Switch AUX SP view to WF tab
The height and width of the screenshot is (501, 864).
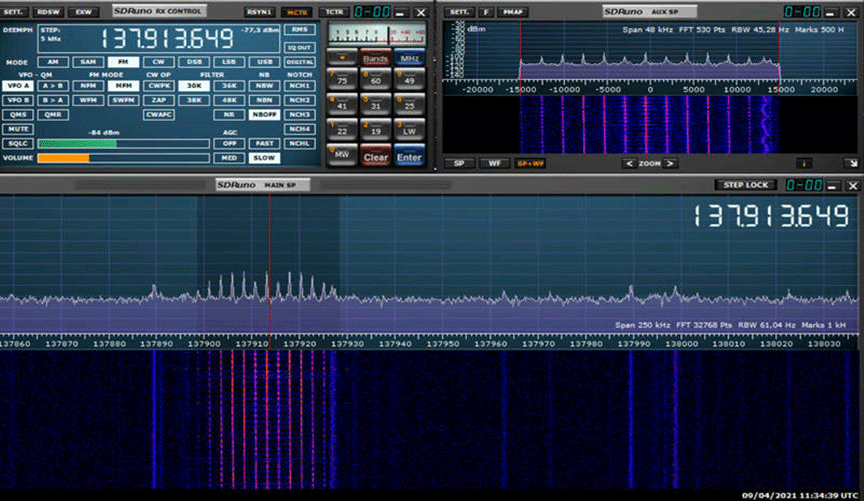pos(494,164)
